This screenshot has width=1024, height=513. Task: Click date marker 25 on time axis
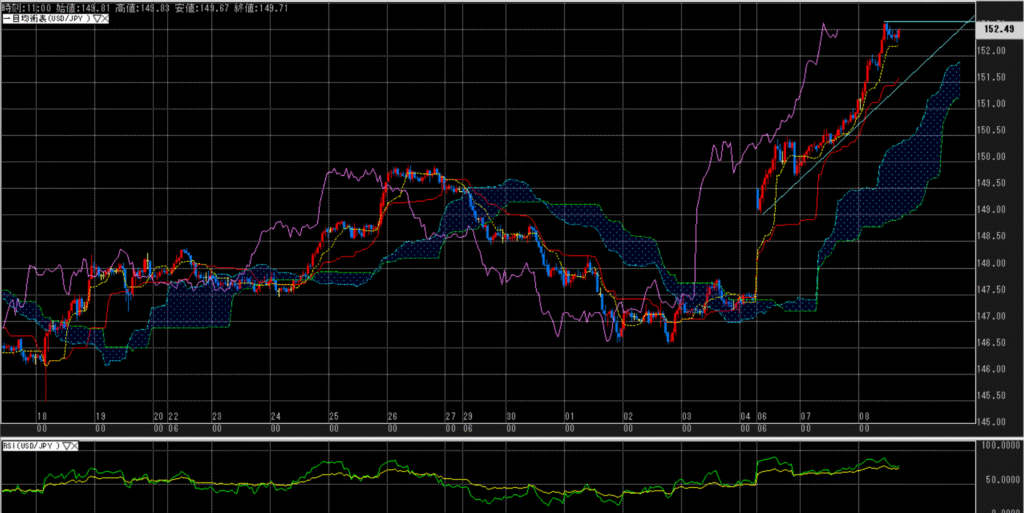pos(333,415)
